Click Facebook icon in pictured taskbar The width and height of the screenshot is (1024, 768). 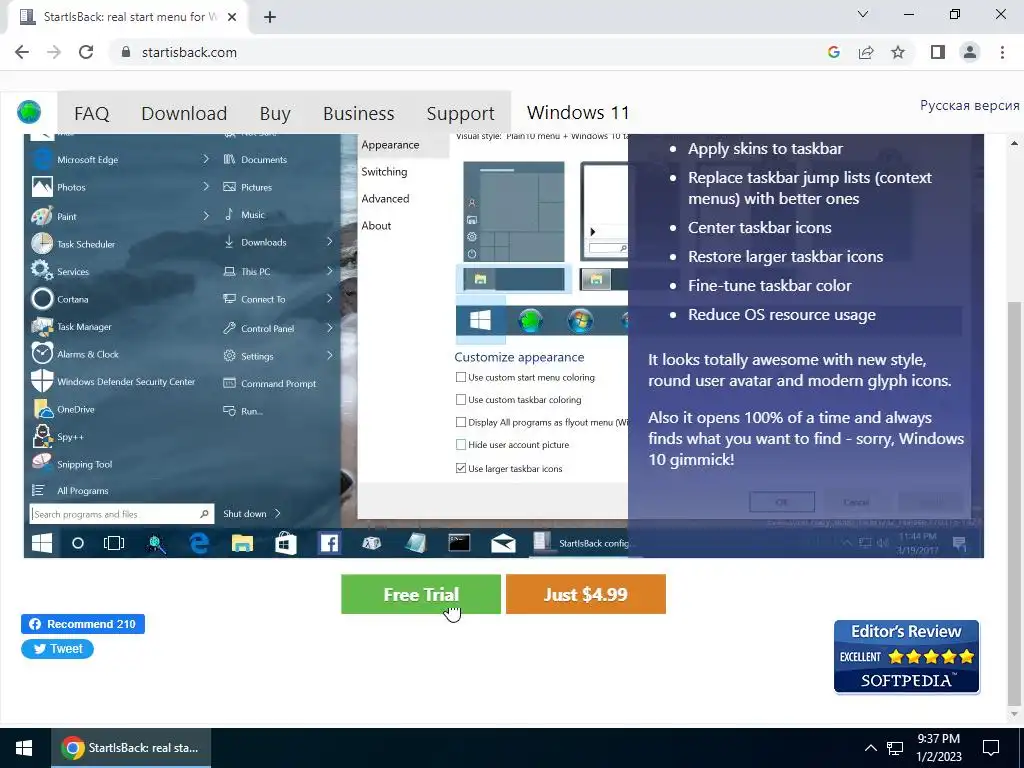(x=329, y=543)
